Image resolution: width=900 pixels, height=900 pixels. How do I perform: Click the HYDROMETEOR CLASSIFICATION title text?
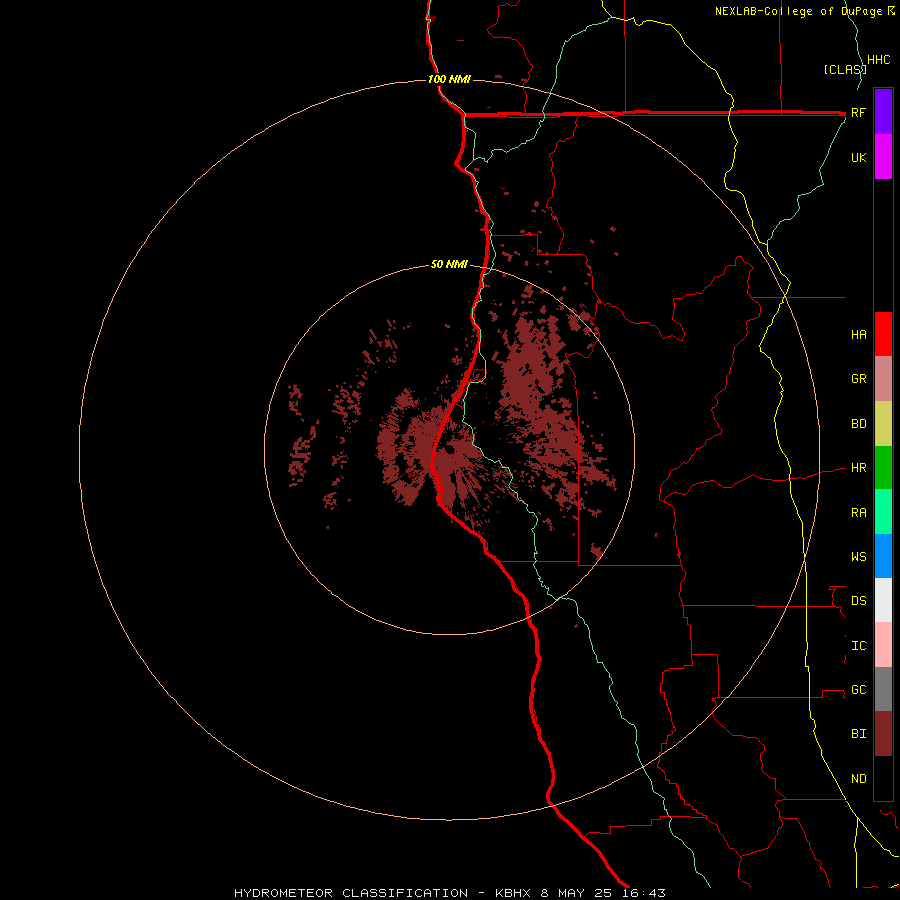(x=351, y=893)
